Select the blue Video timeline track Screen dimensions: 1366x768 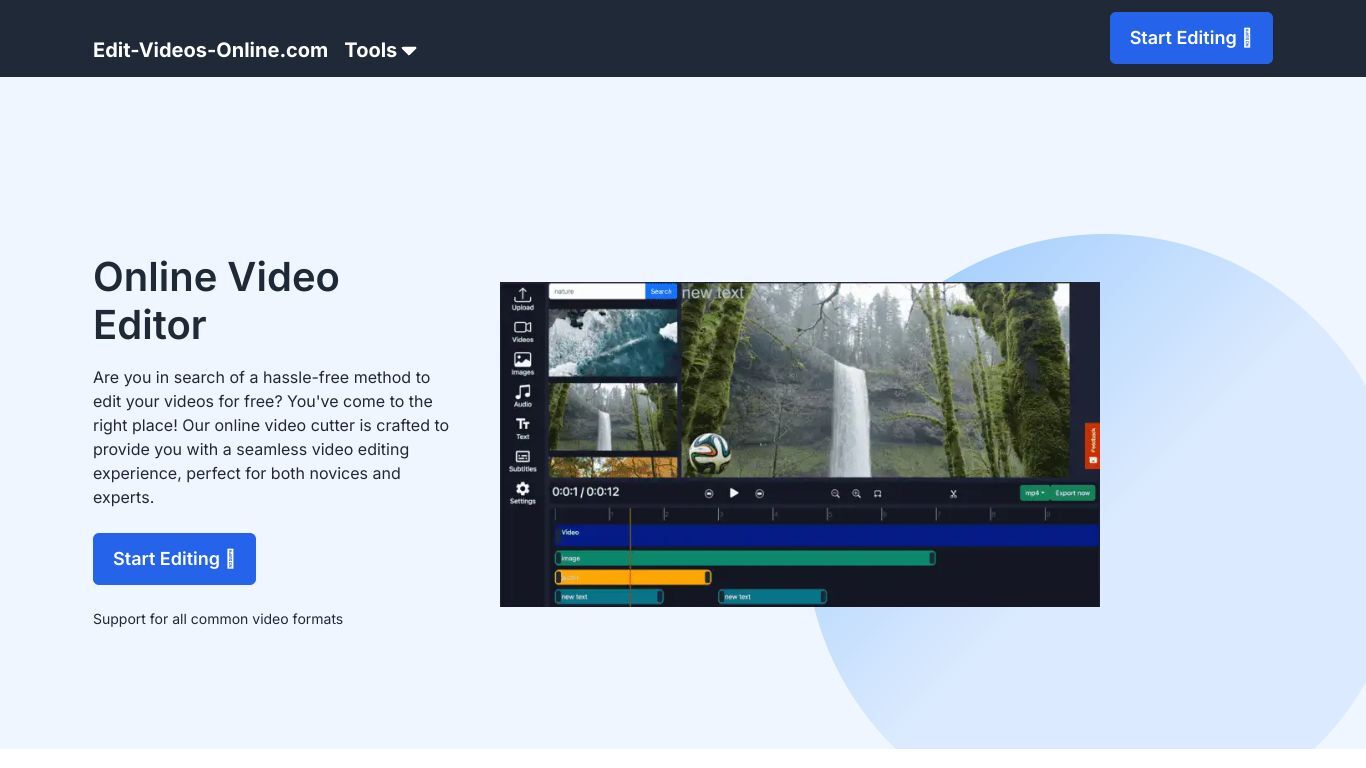(827, 535)
